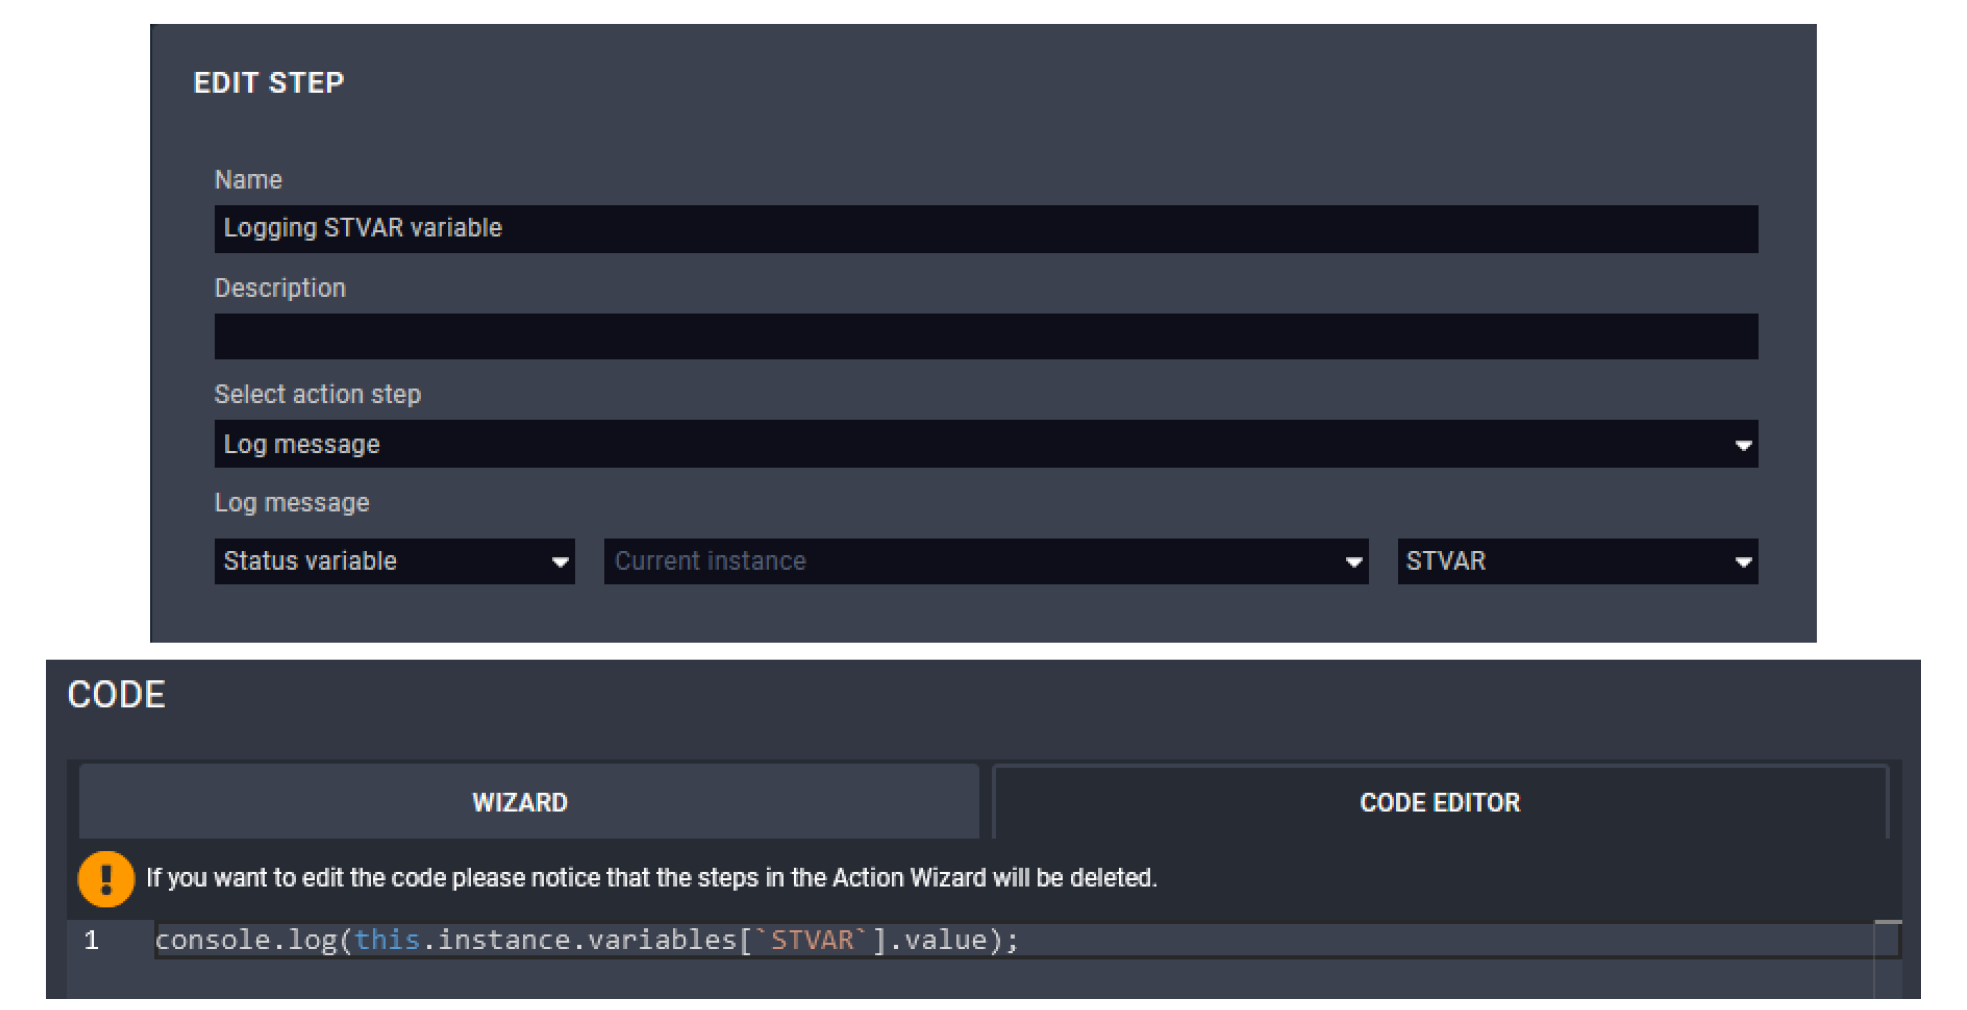1967x1010 pixels.
Task: Click the empty Description input field
Action: 984,337
